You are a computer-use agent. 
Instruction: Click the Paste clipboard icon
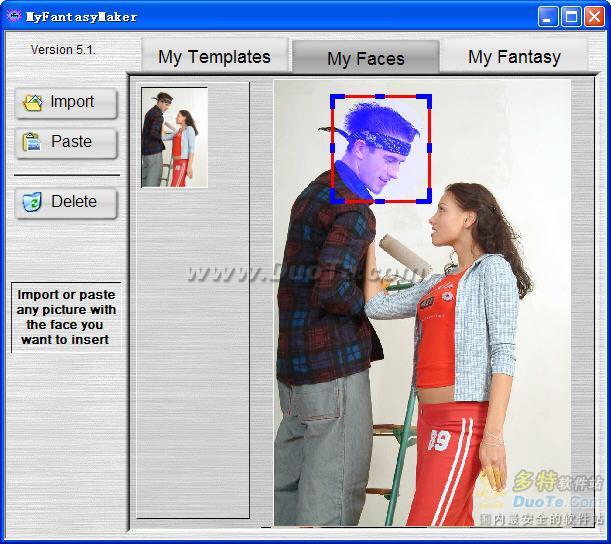[33, 142]
